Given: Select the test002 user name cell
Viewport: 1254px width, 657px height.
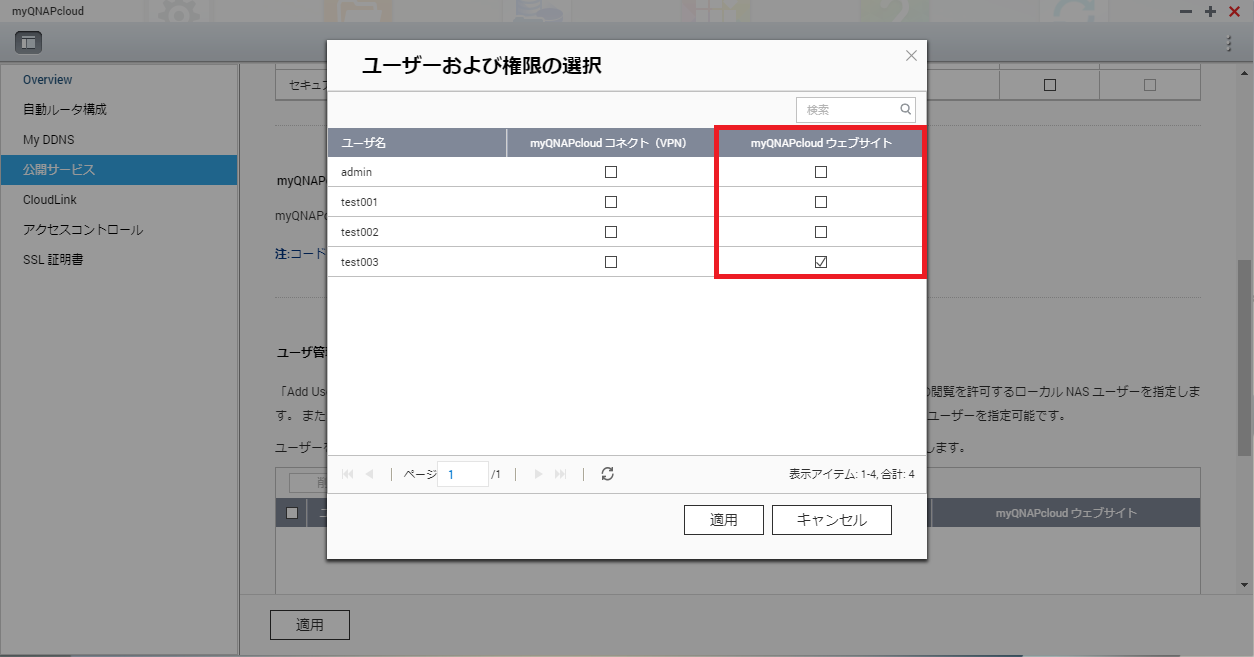Looking at the screenshot, I should tap(417, 232).
